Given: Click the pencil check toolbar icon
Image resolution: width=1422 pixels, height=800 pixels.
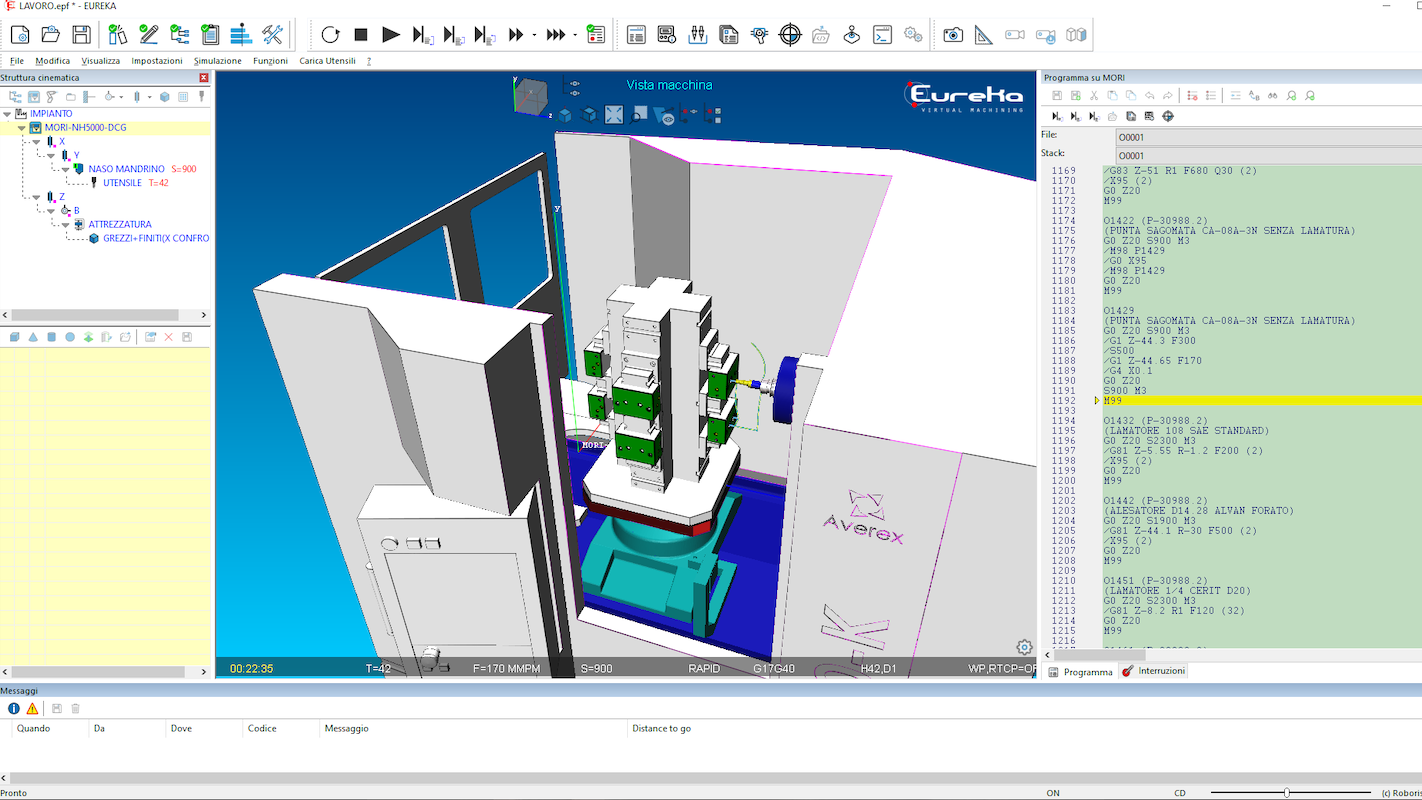Looking at the screenshot, I should pos(149,35).
